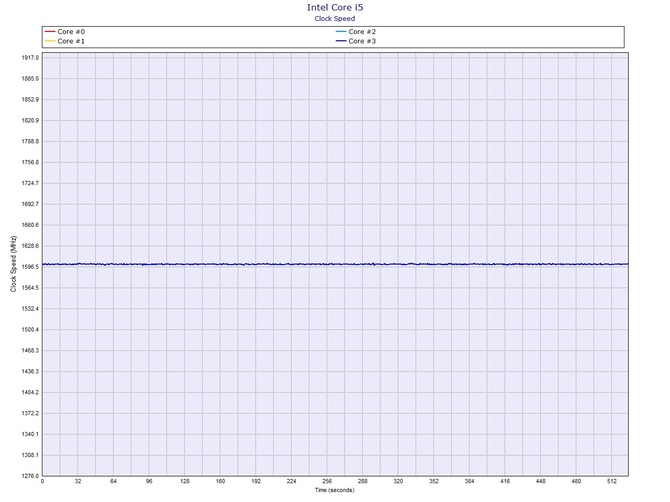
Task: Click the Core #2 legend entry
Action: click(x=356, y=32)
